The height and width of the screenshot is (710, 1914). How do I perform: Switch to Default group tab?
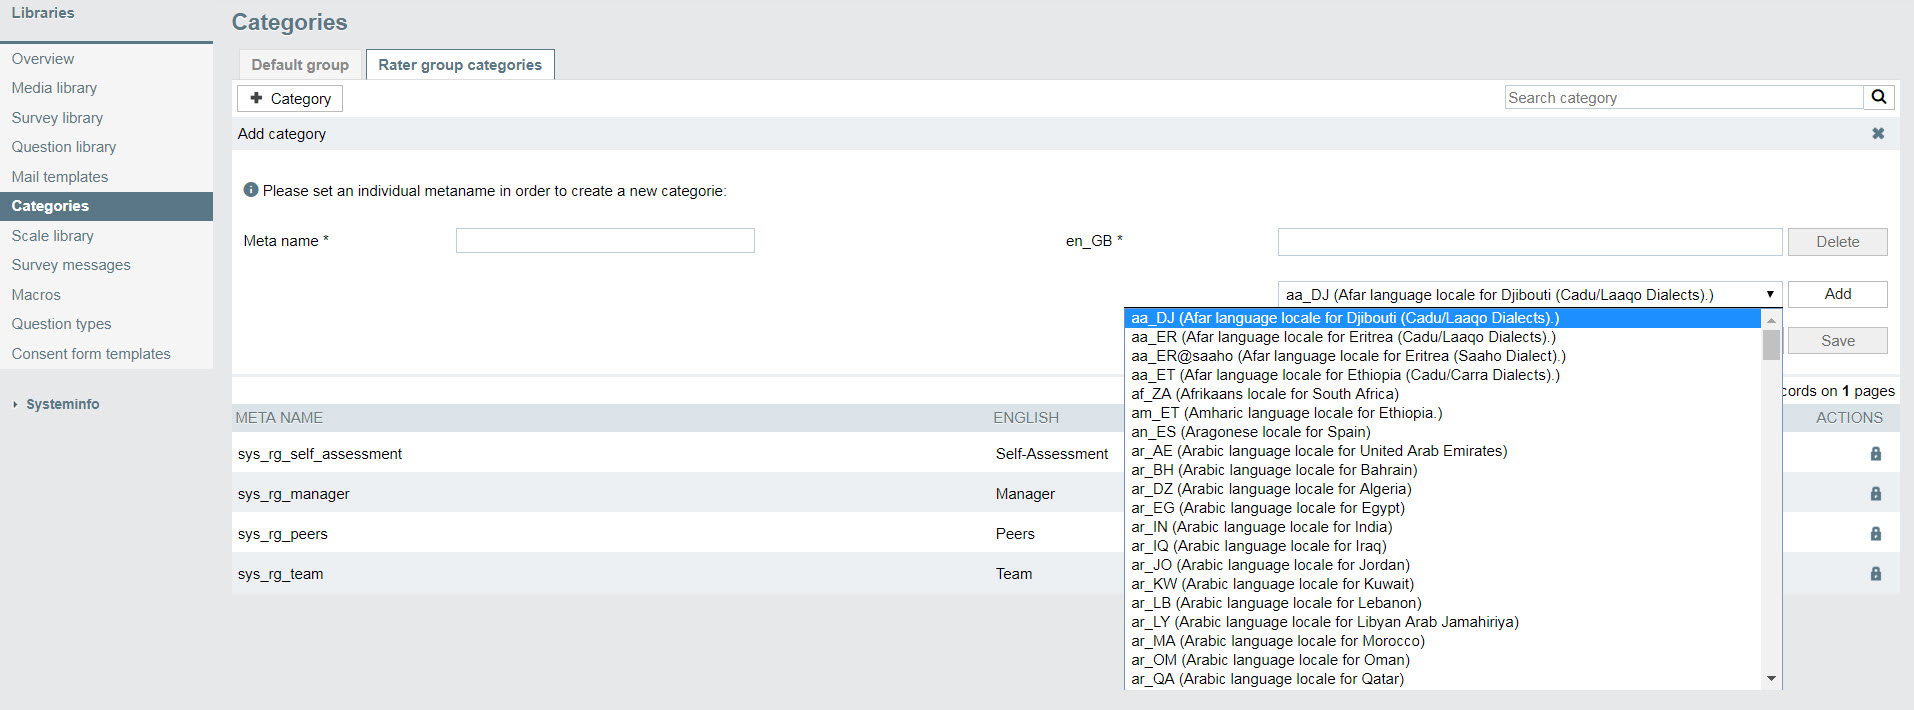(300, 65)
